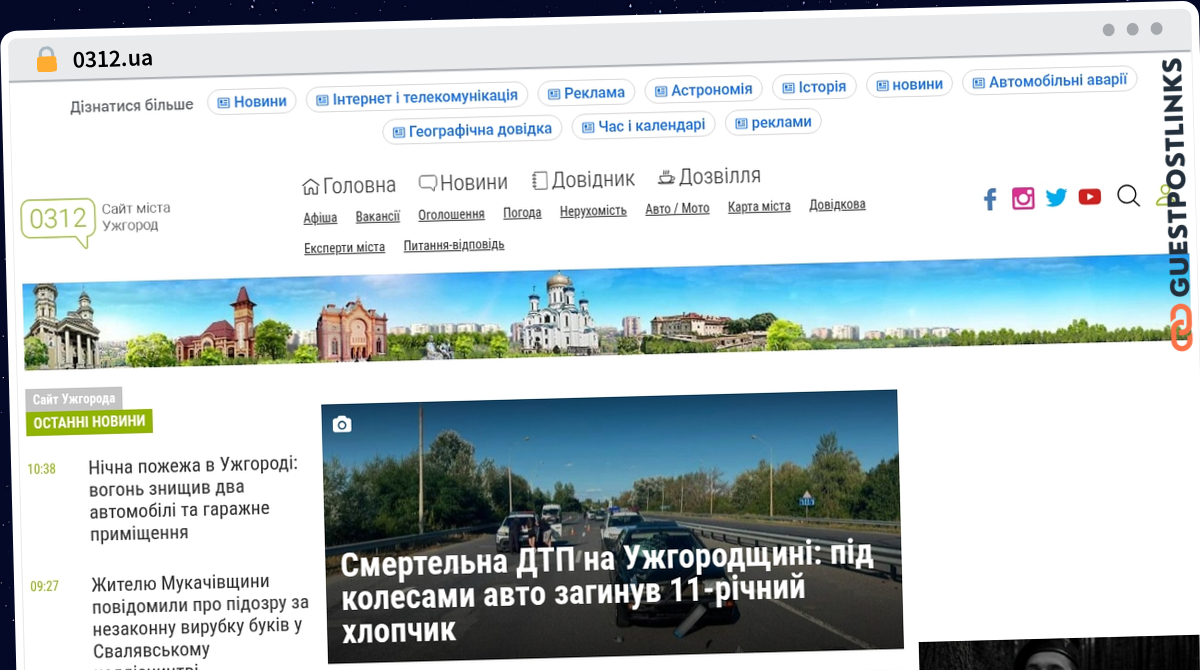
Task: Open the Twitter social icon
Action: [x=1056, y=197]
